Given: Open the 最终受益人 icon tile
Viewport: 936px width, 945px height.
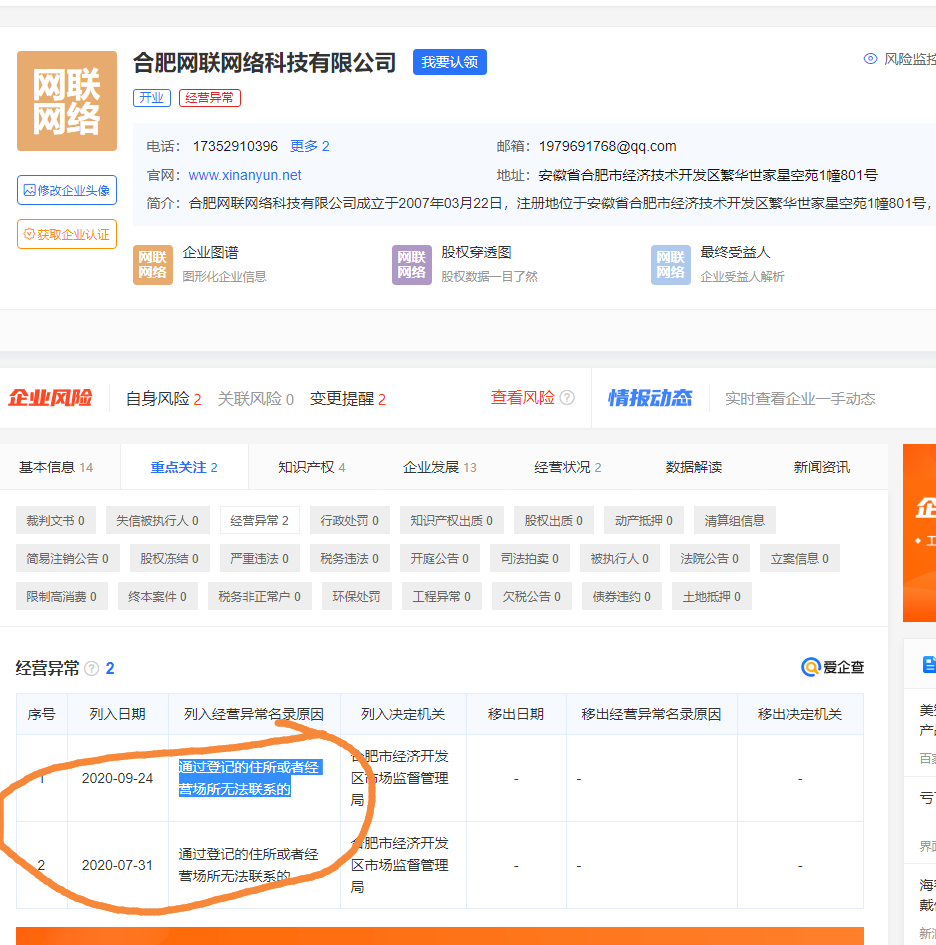Looking at the screenshot, I should point(671,265).
